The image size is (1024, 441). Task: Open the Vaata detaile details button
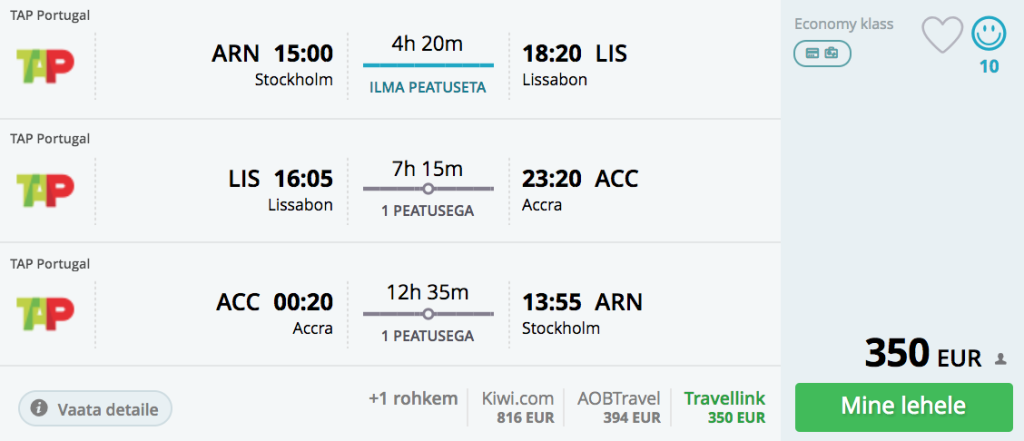[x=95, y=408]
